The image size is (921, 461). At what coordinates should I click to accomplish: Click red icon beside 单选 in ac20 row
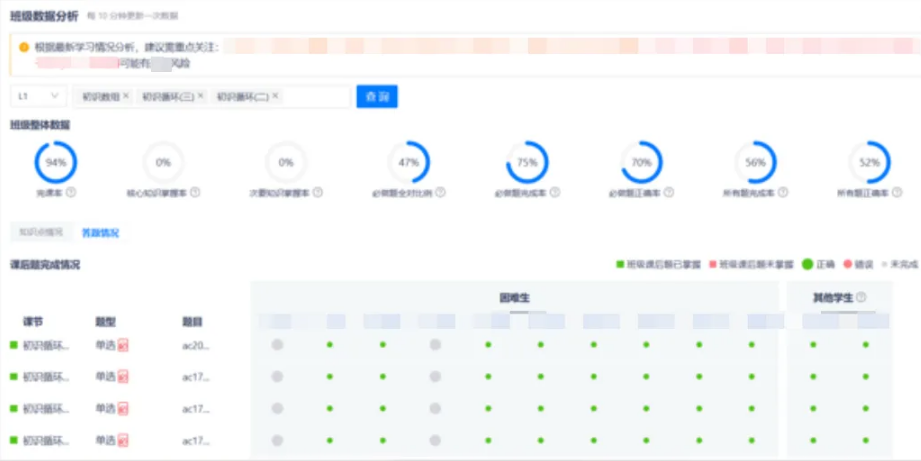coord(124,345)
